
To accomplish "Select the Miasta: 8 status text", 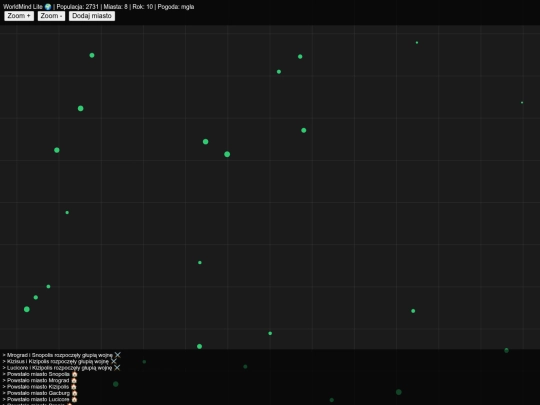I will coord(115,7).
